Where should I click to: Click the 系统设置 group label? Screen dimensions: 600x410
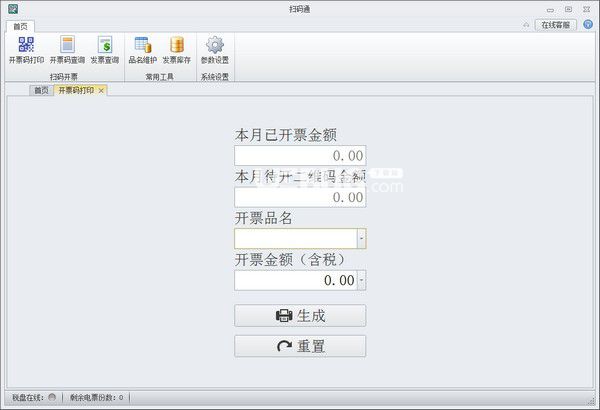(215, 77)
